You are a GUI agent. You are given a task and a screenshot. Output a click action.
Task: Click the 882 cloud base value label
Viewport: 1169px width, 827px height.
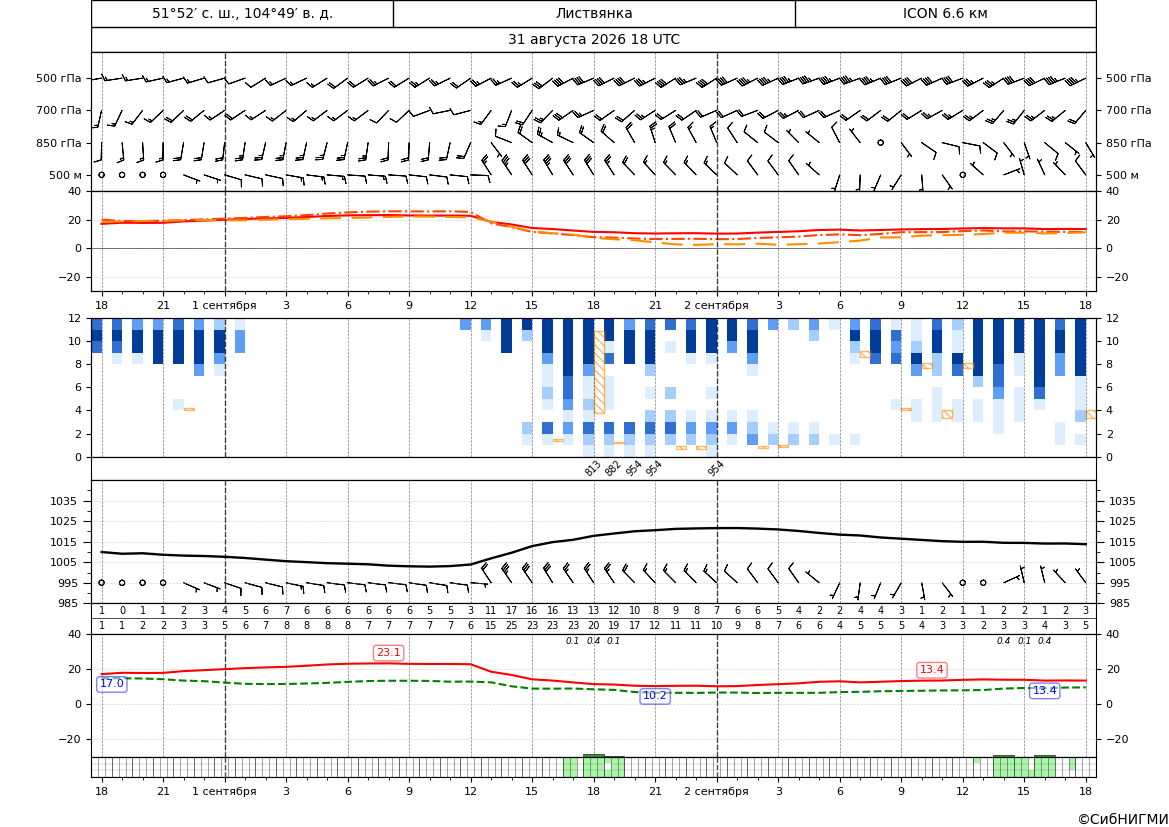click(x=613, y=468)
